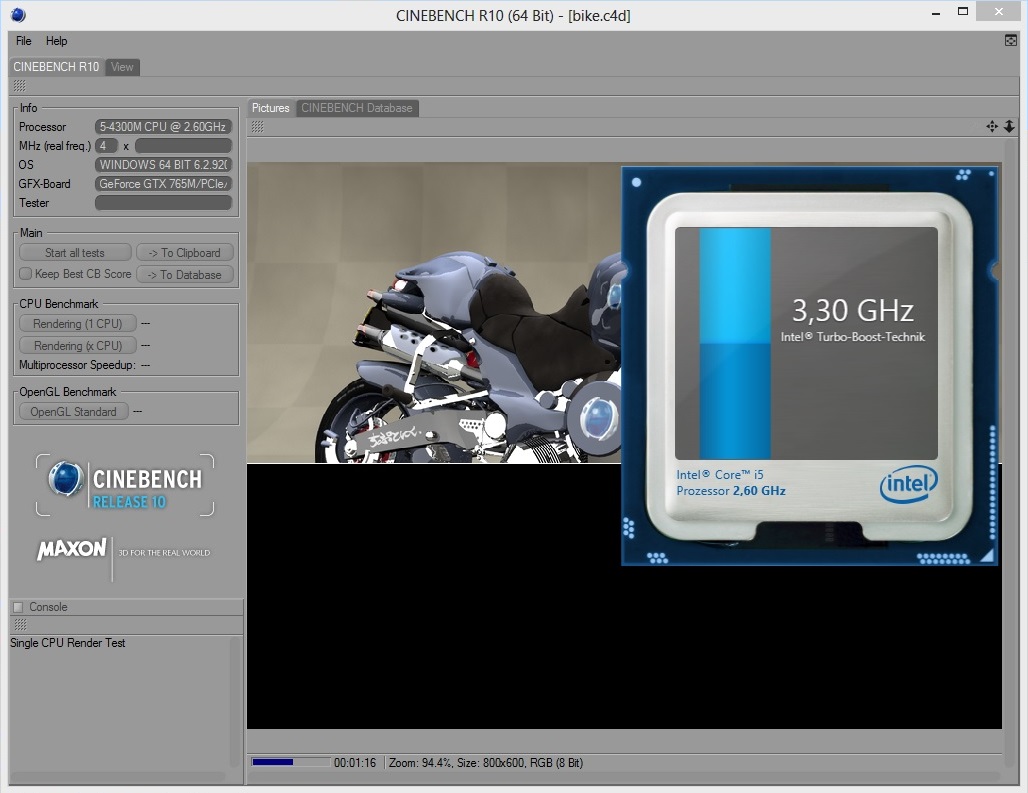
Task: Click the move-view arrows icon above picture
Action: click(x=992, y=126)
